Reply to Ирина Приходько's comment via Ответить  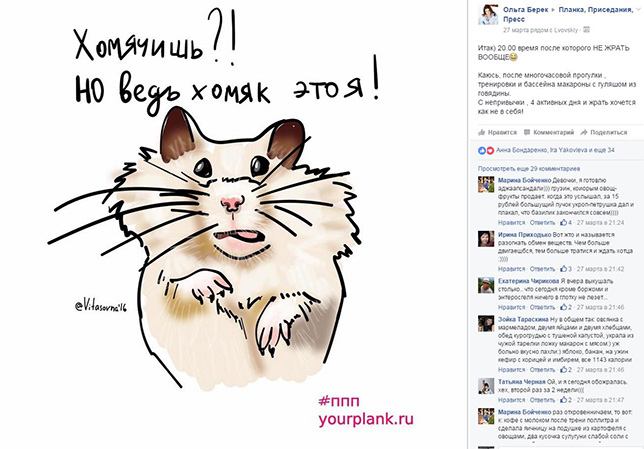[542, 269]
